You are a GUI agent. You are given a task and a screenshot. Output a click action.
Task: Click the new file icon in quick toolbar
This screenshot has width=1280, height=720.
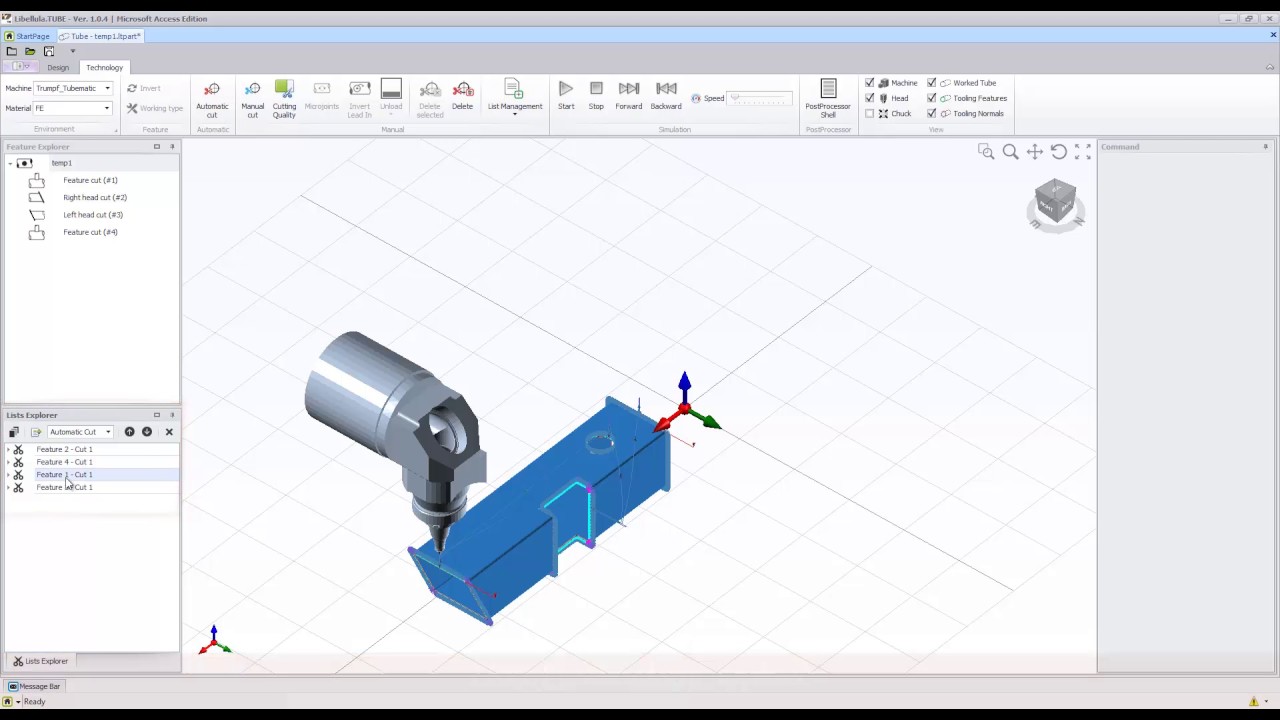11,51
